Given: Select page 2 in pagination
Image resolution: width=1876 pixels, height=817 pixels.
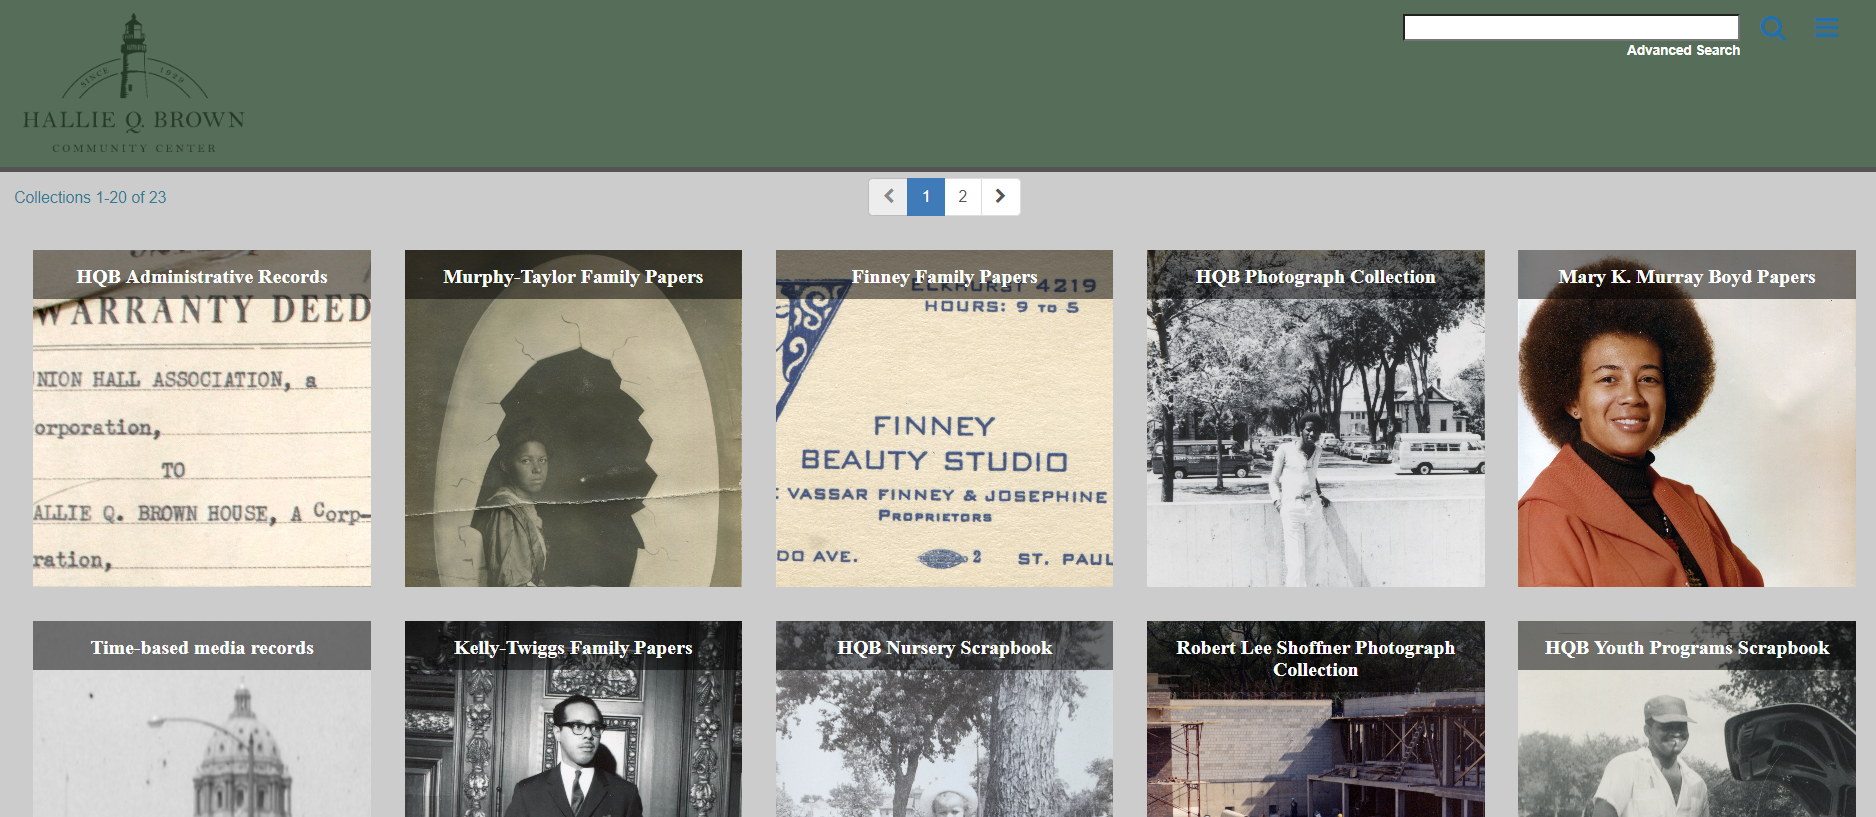Looking at the screenshot, I should tap(963, 197).
